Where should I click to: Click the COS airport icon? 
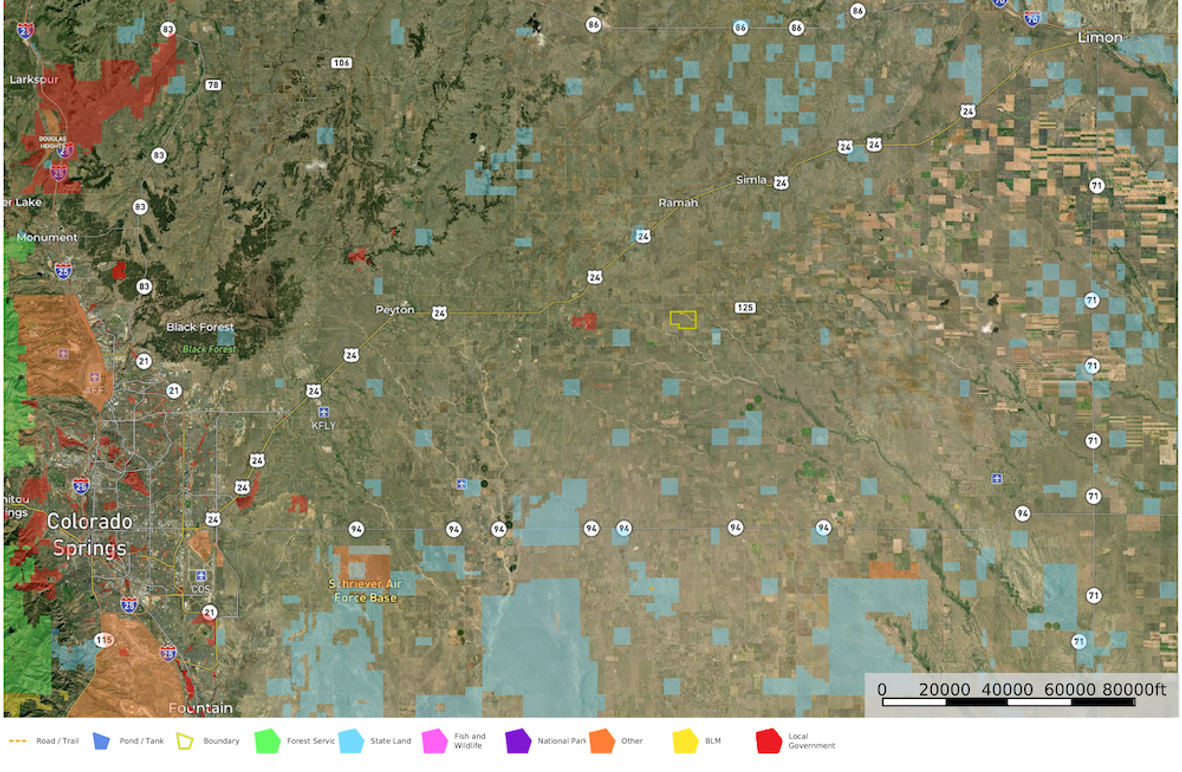pos(202,577)
